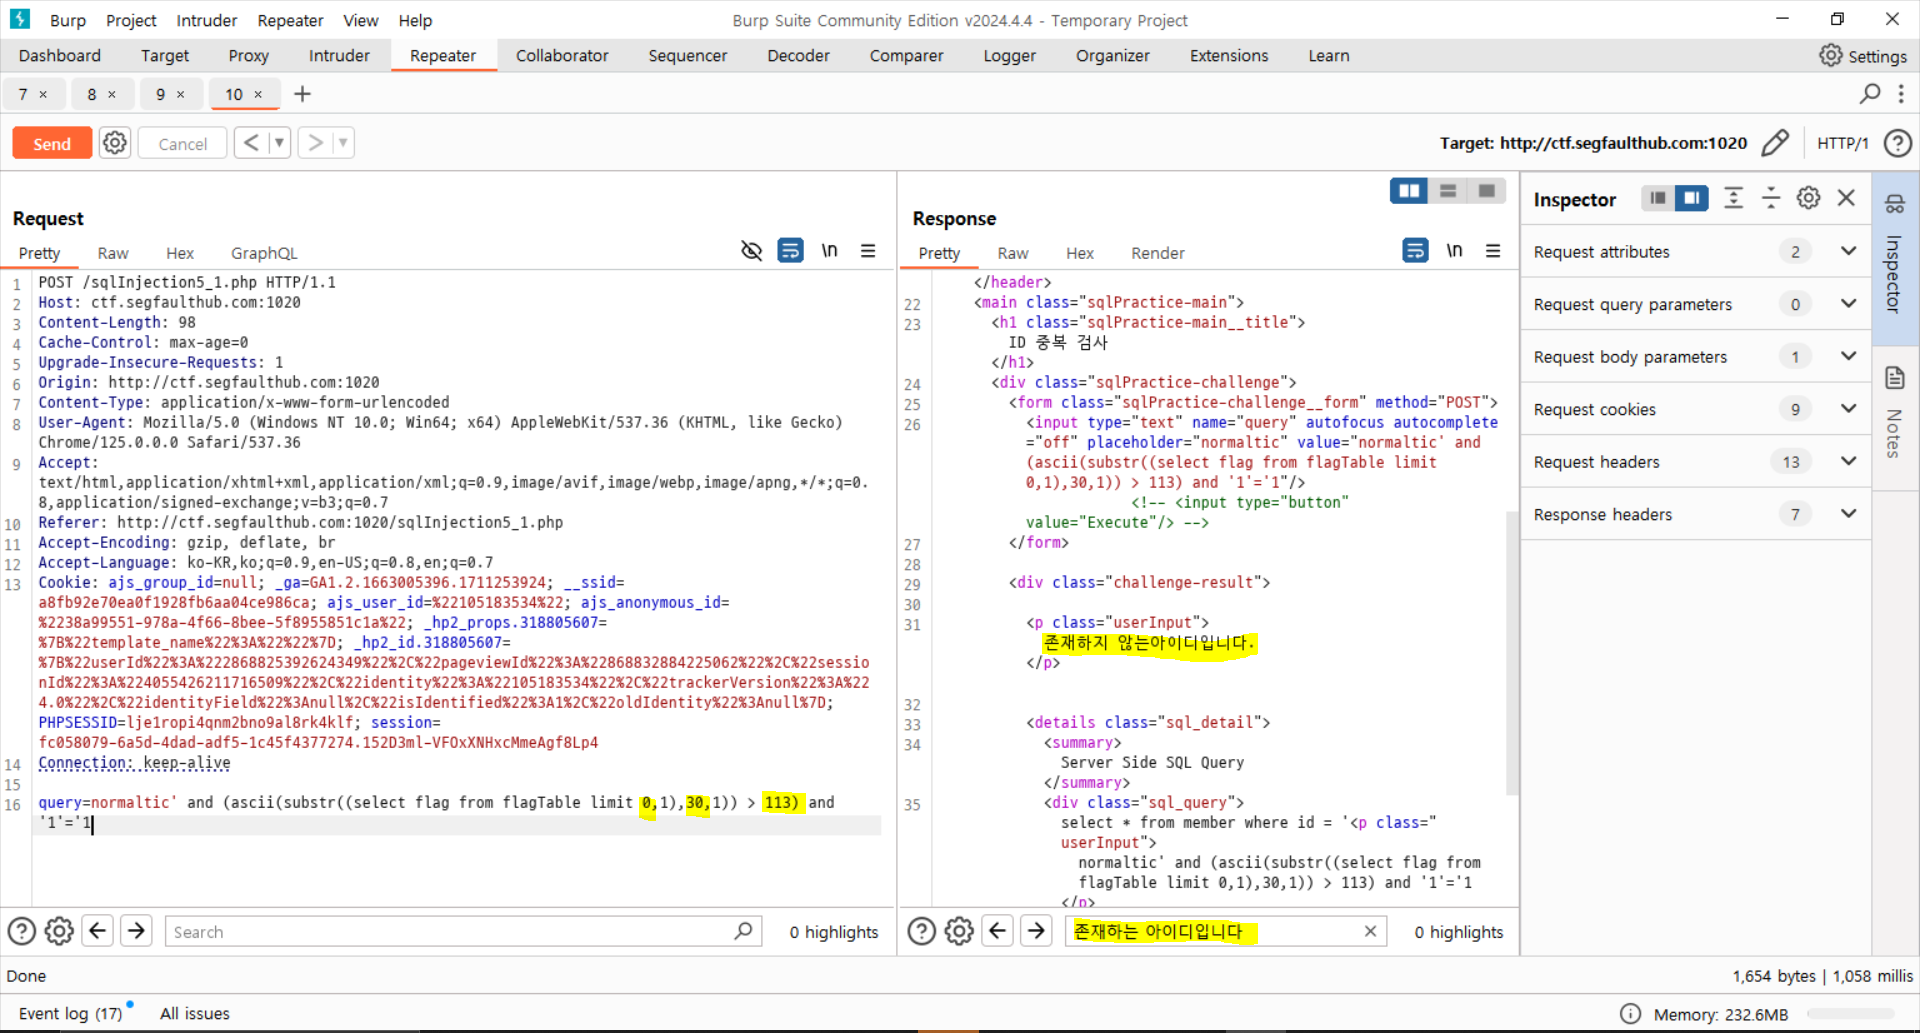Image resolution: width=1920 pixels, height=1033 pixels.
Task: Go to next request in history
Action: [x=315, y=143]
